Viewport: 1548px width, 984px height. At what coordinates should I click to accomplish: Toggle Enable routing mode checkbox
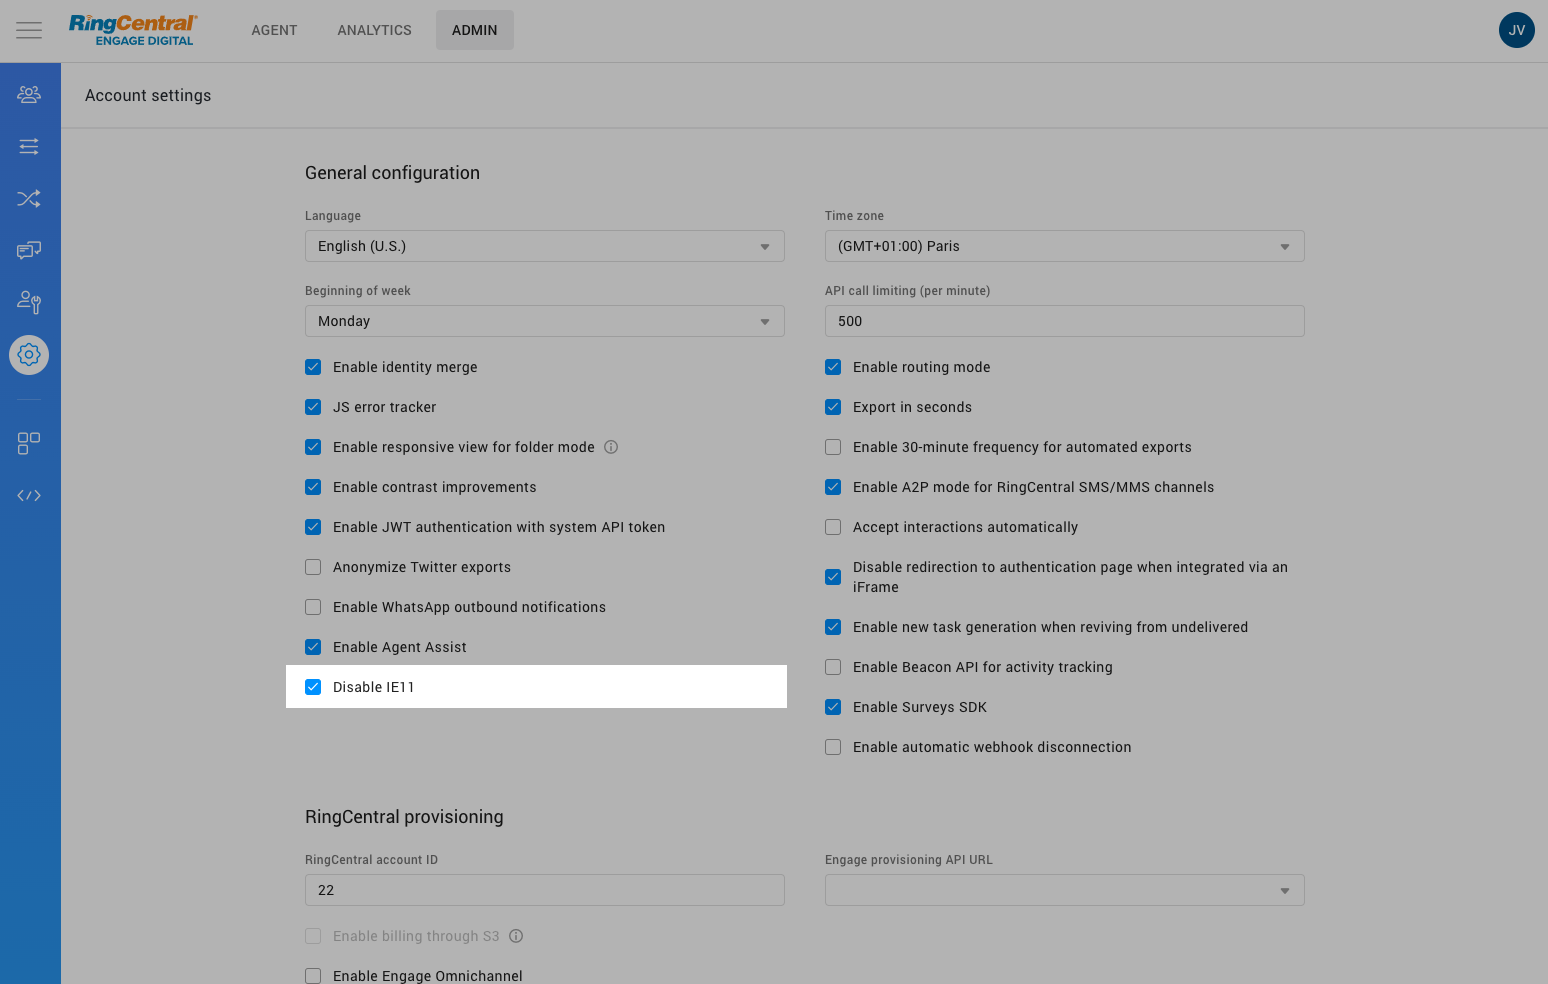pyautogui.click(x=833, y=367)
